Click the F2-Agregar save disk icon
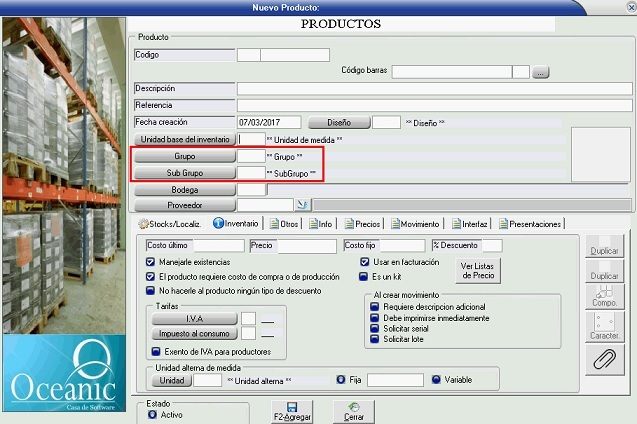The image size is (637, 424). [291, 406]
